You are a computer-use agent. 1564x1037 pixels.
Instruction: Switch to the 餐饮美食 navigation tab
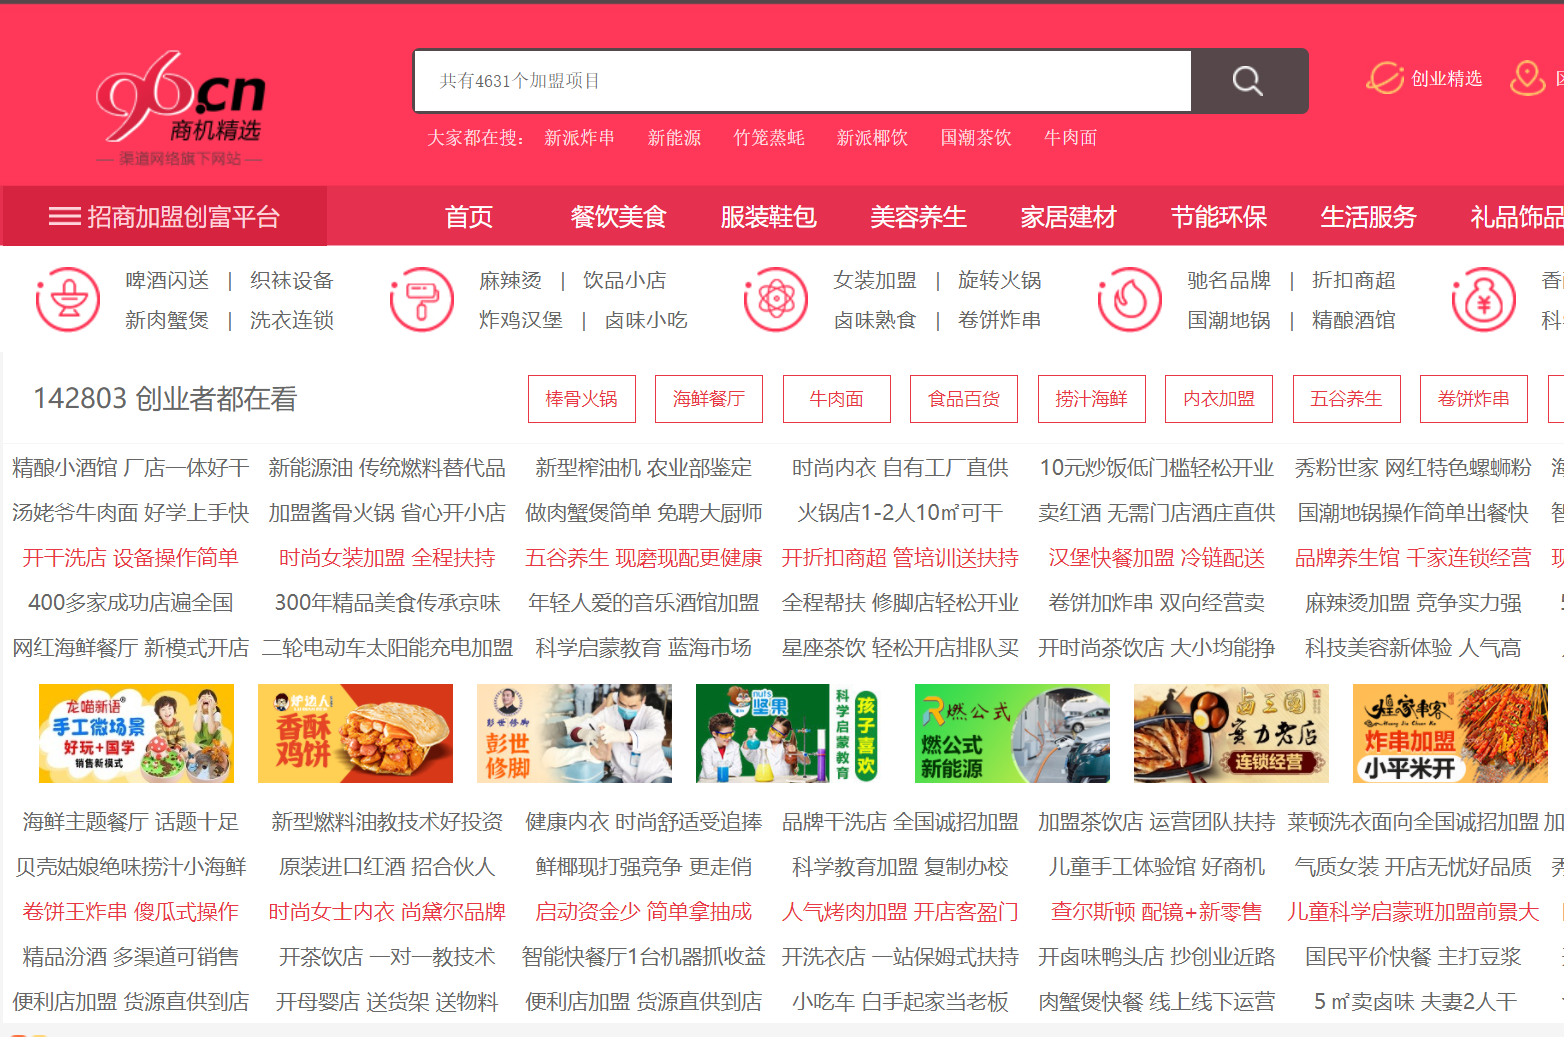coord(618,217)
